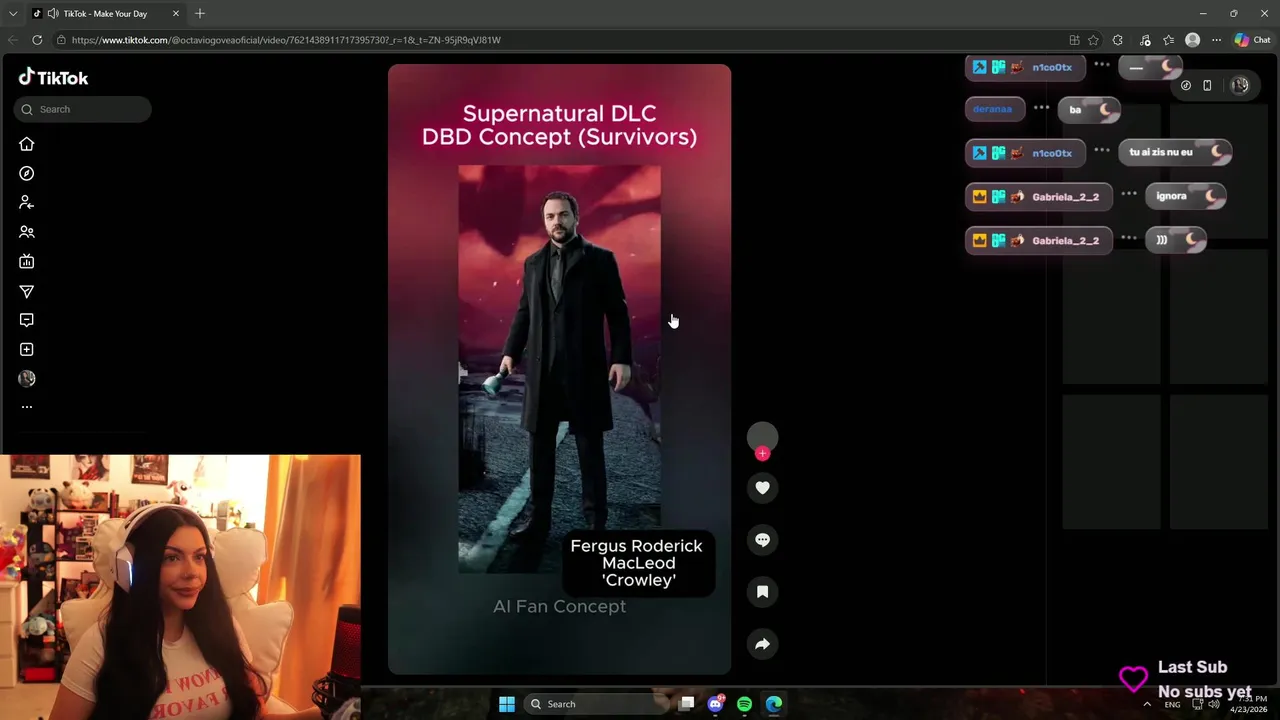The width and height of the screenshot is (1280, 720).
Task: Click the Supernatural DLC video player
Action: (x=559, y=369)
